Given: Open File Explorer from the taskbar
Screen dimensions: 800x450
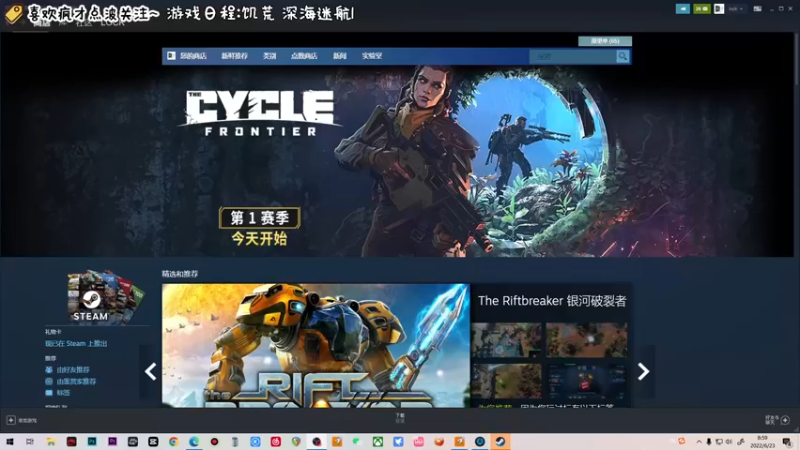Looking at the screenshot, I should pos(51,442).
